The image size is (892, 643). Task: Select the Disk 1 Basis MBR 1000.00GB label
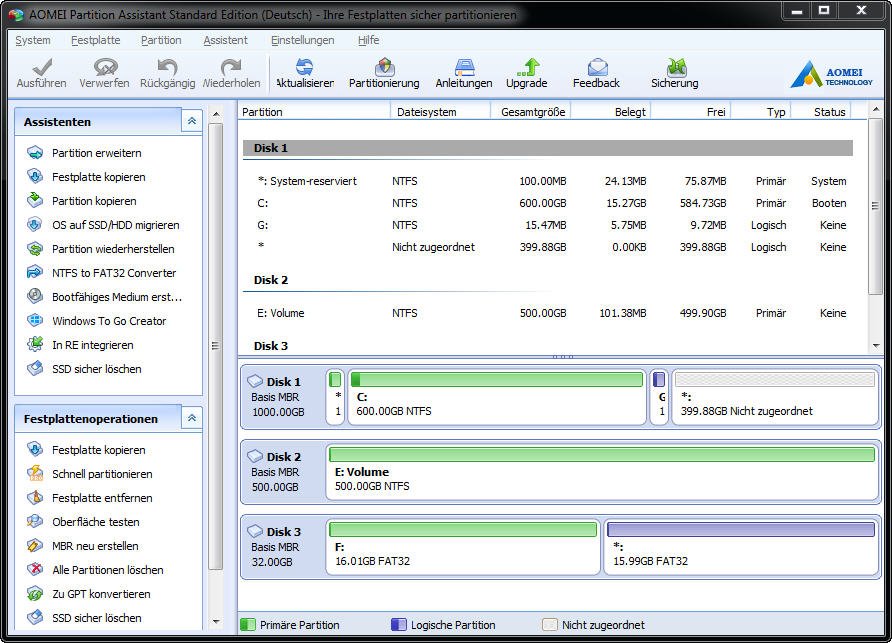click(282, 397)
